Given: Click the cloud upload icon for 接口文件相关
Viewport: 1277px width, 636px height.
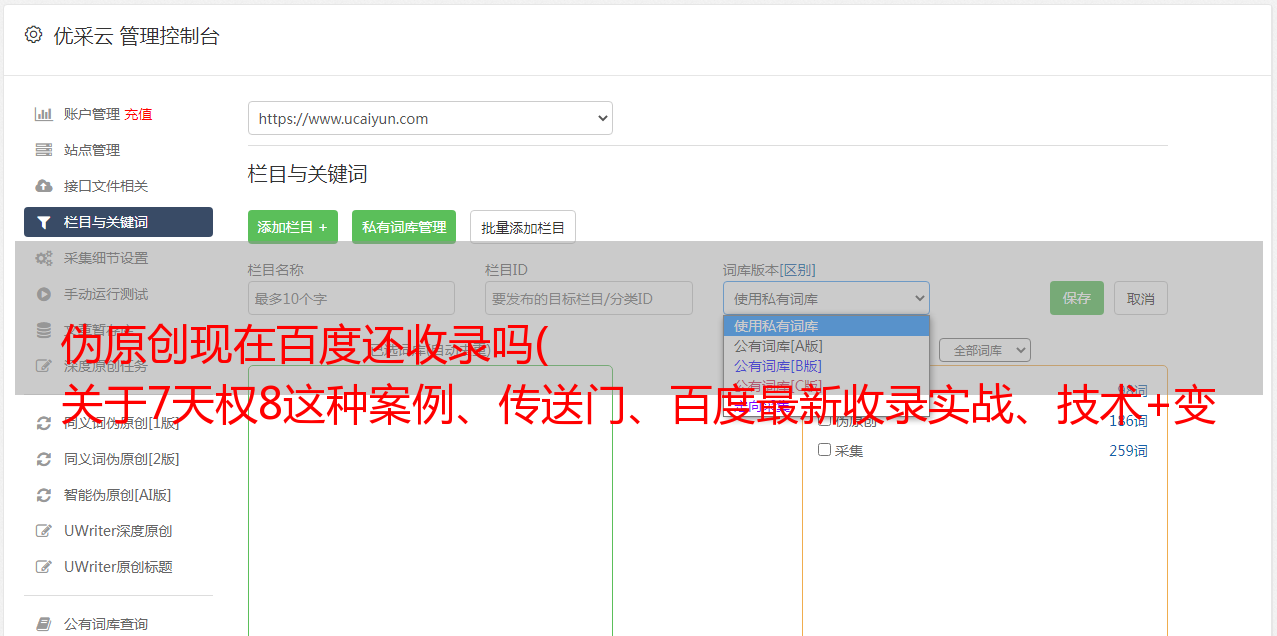Looking at the screenshot, I should click(44, 186).
